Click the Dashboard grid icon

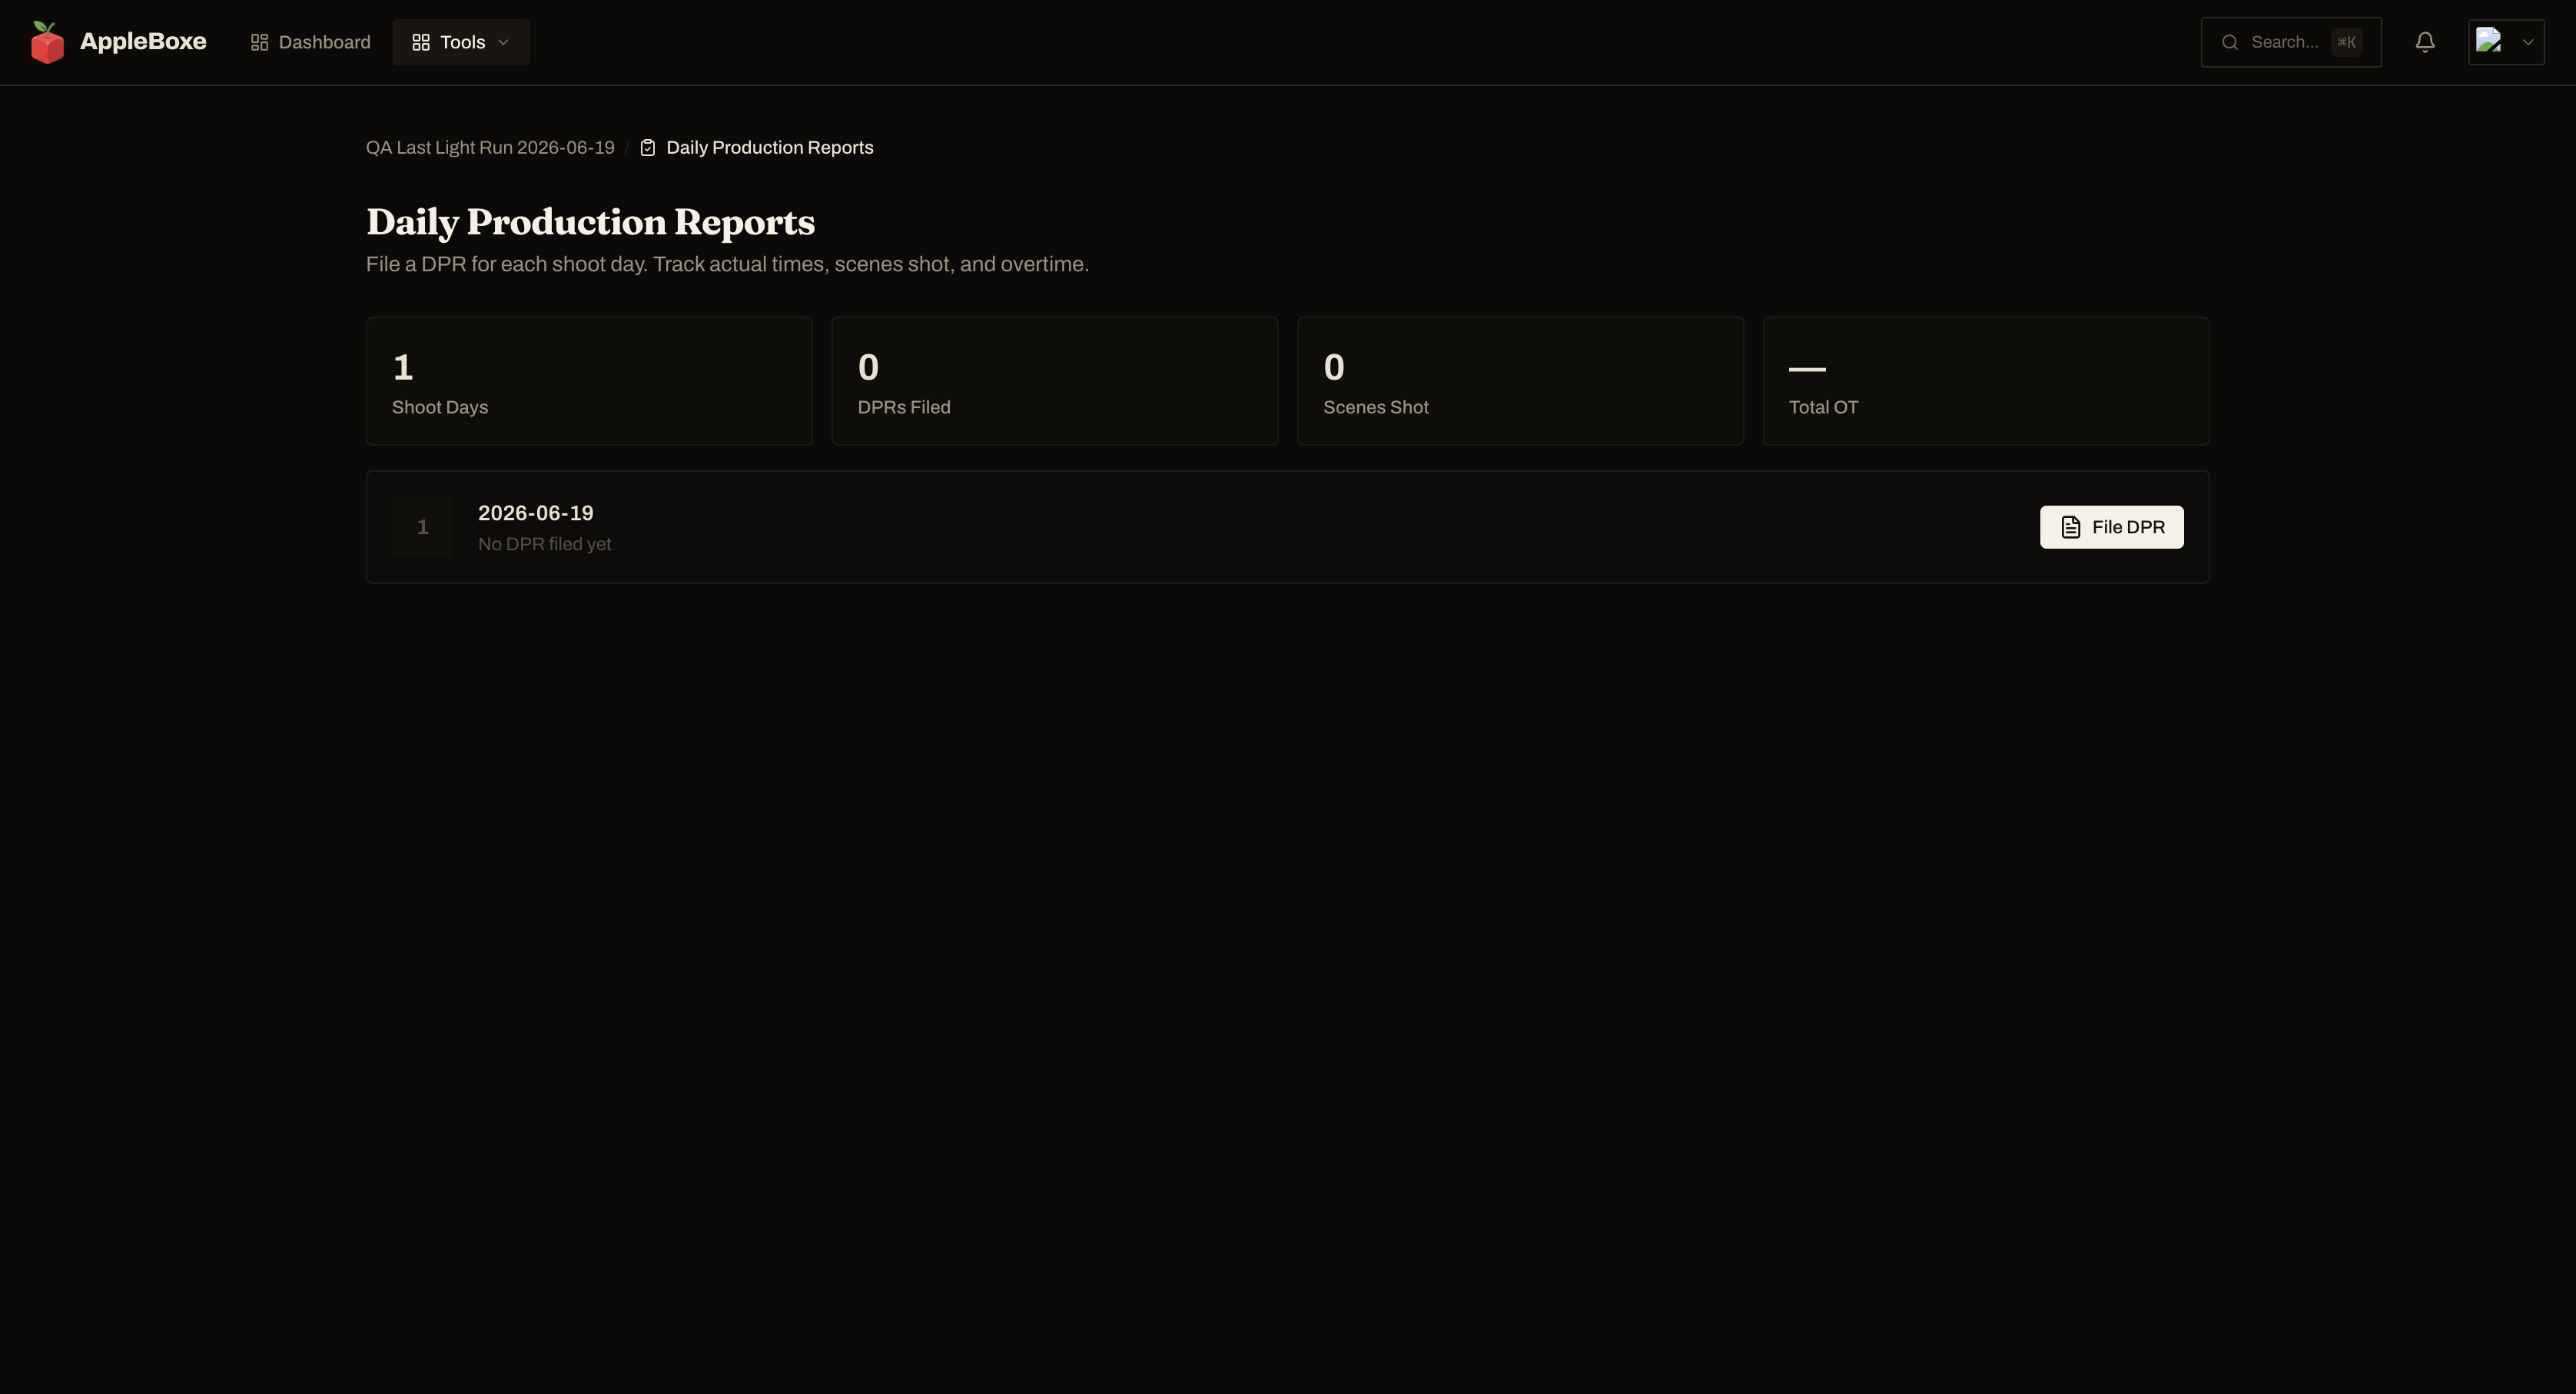[x=259, y=42]
